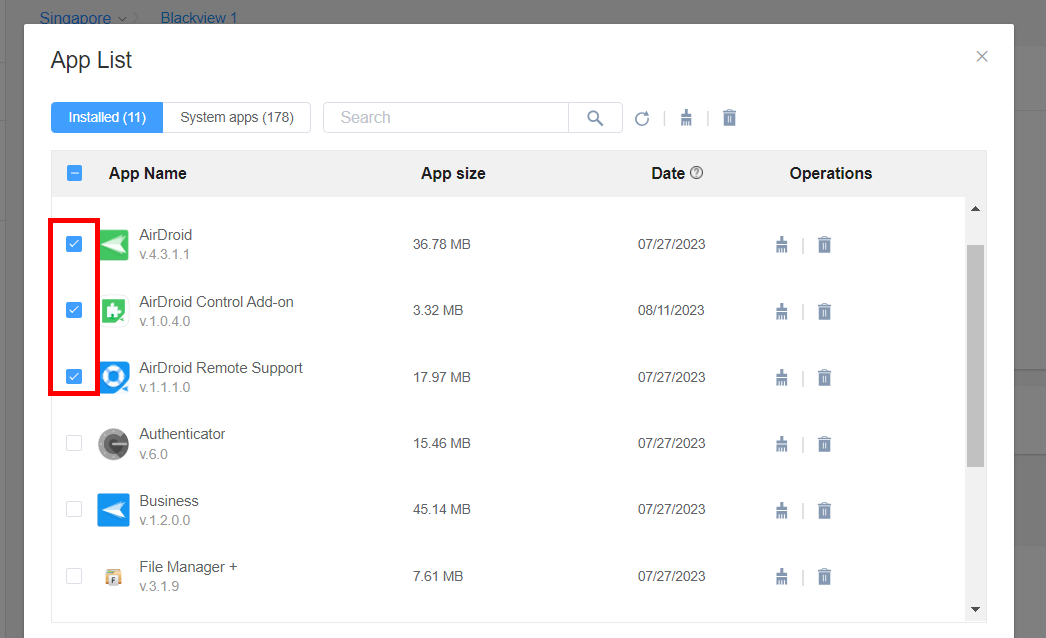The width and height of the screenshot is (1046, 638).
Task: Click the search magnifier icon
Action: (x=595, y=118)
